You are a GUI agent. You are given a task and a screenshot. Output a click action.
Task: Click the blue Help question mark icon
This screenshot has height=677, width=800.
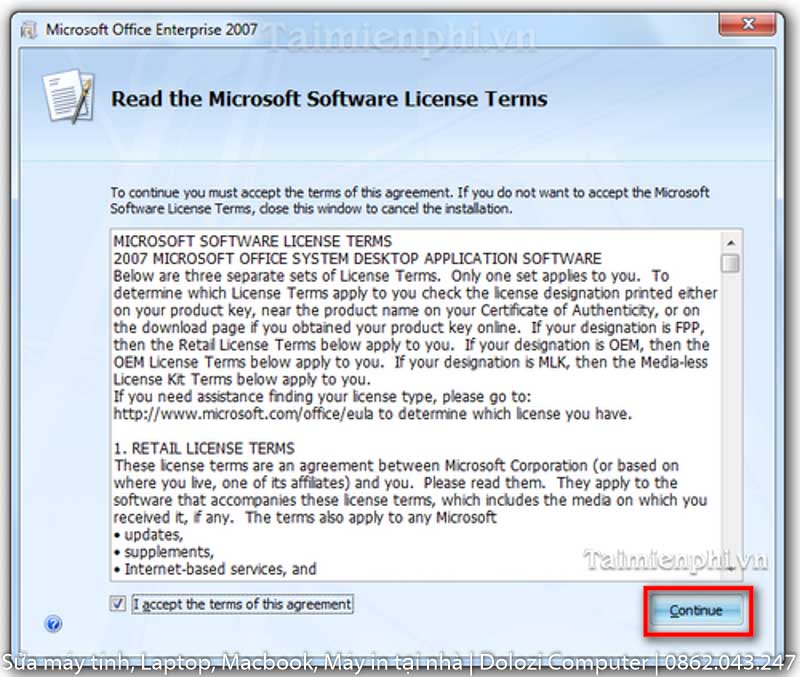click(x=54, y=624)
